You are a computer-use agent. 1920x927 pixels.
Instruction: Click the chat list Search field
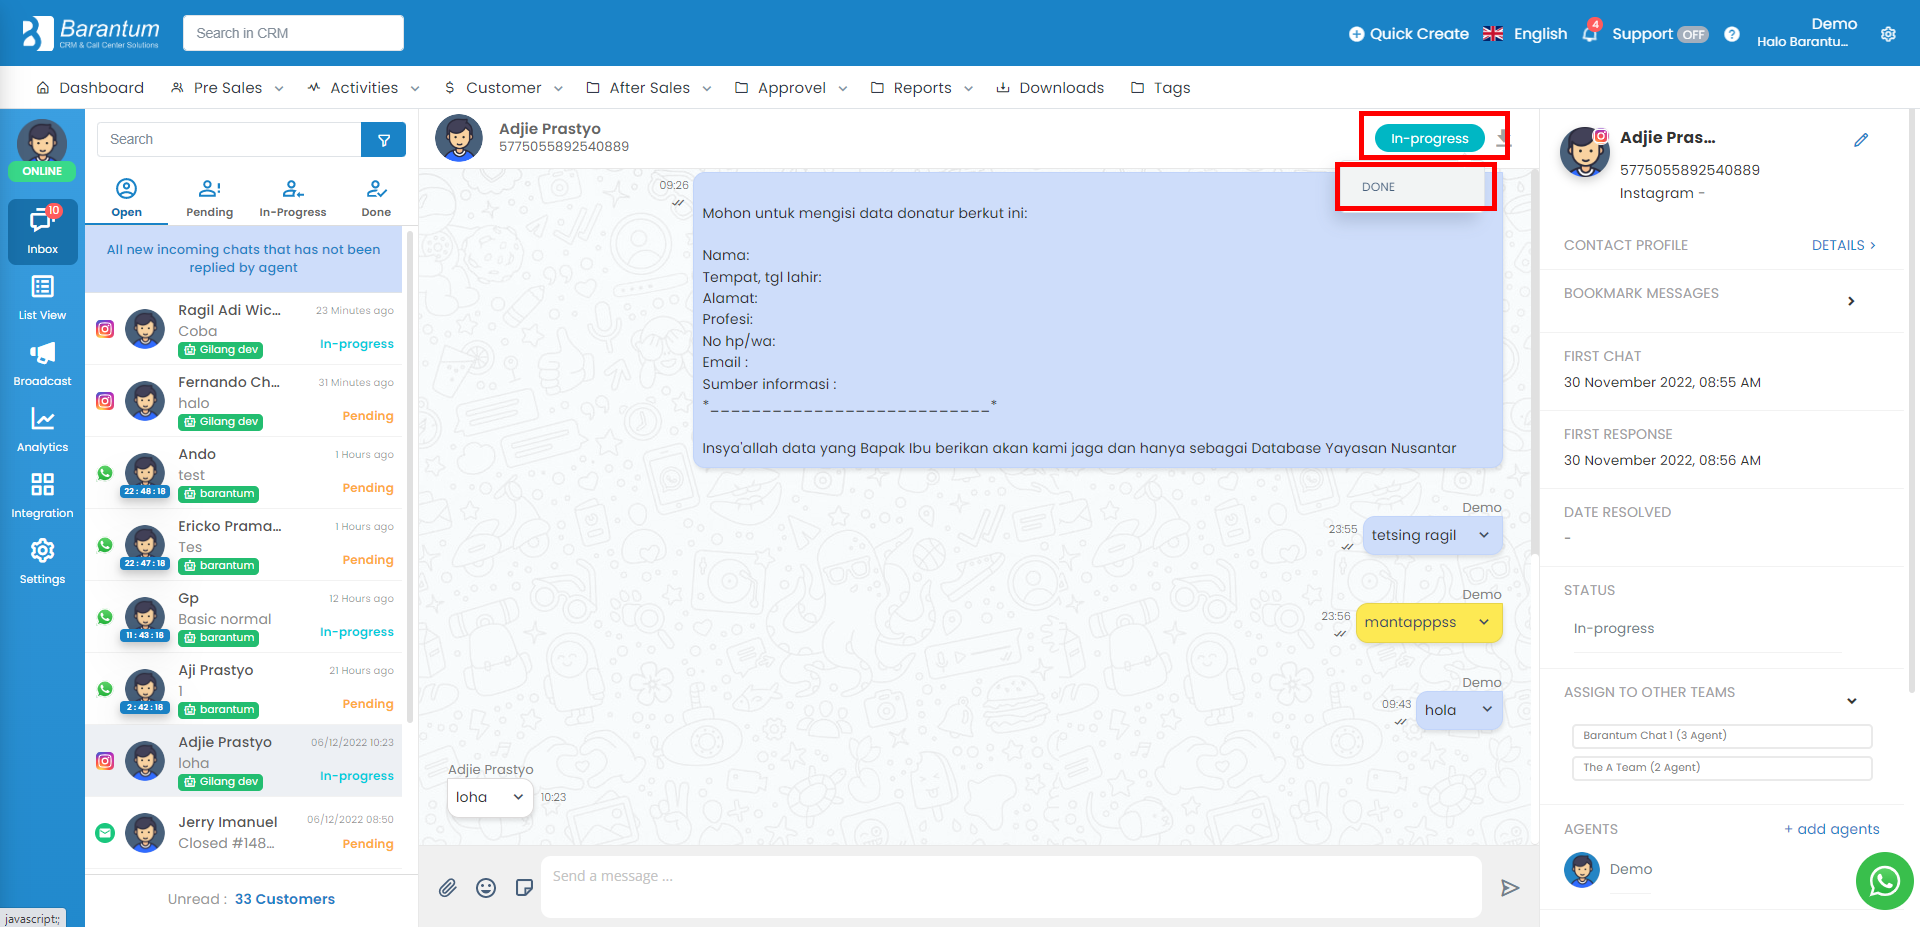229,140
